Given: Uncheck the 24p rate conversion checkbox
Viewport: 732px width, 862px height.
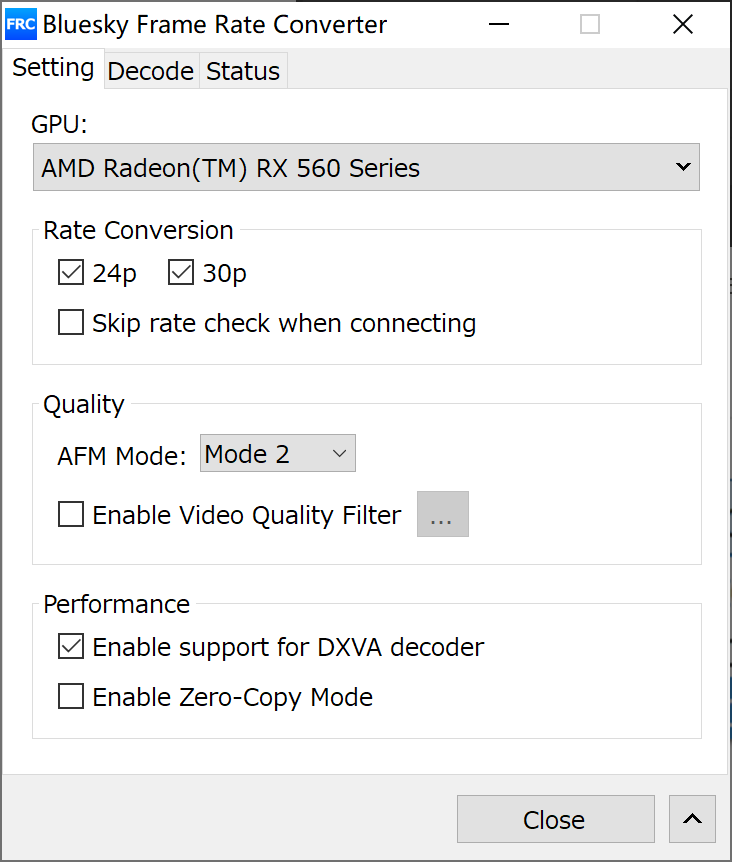Looking at the screenshot, I should coord(72,273).
